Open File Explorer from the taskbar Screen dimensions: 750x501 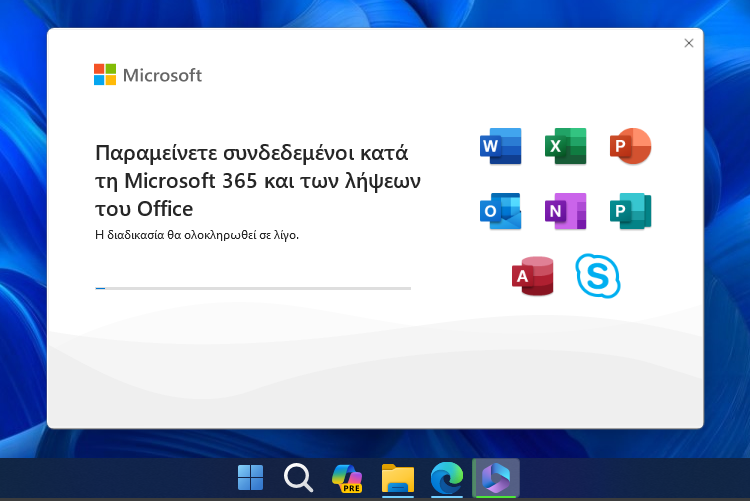[398, 478]
